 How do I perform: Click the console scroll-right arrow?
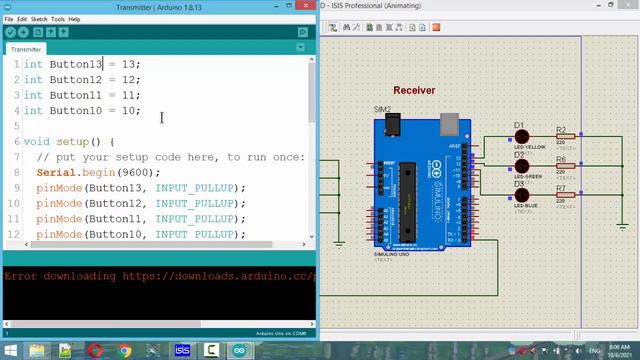pos(312,324)
